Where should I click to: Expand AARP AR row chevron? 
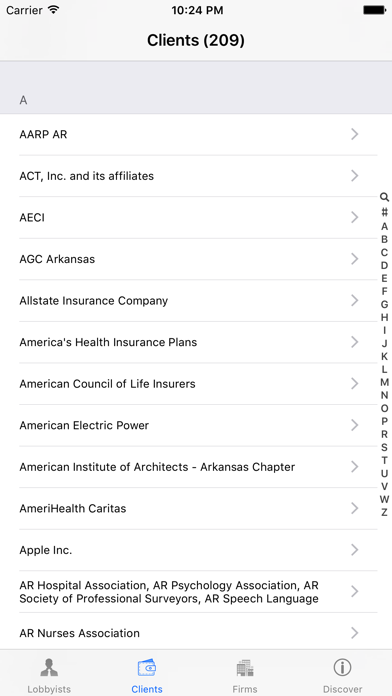(x=354, y=134)
